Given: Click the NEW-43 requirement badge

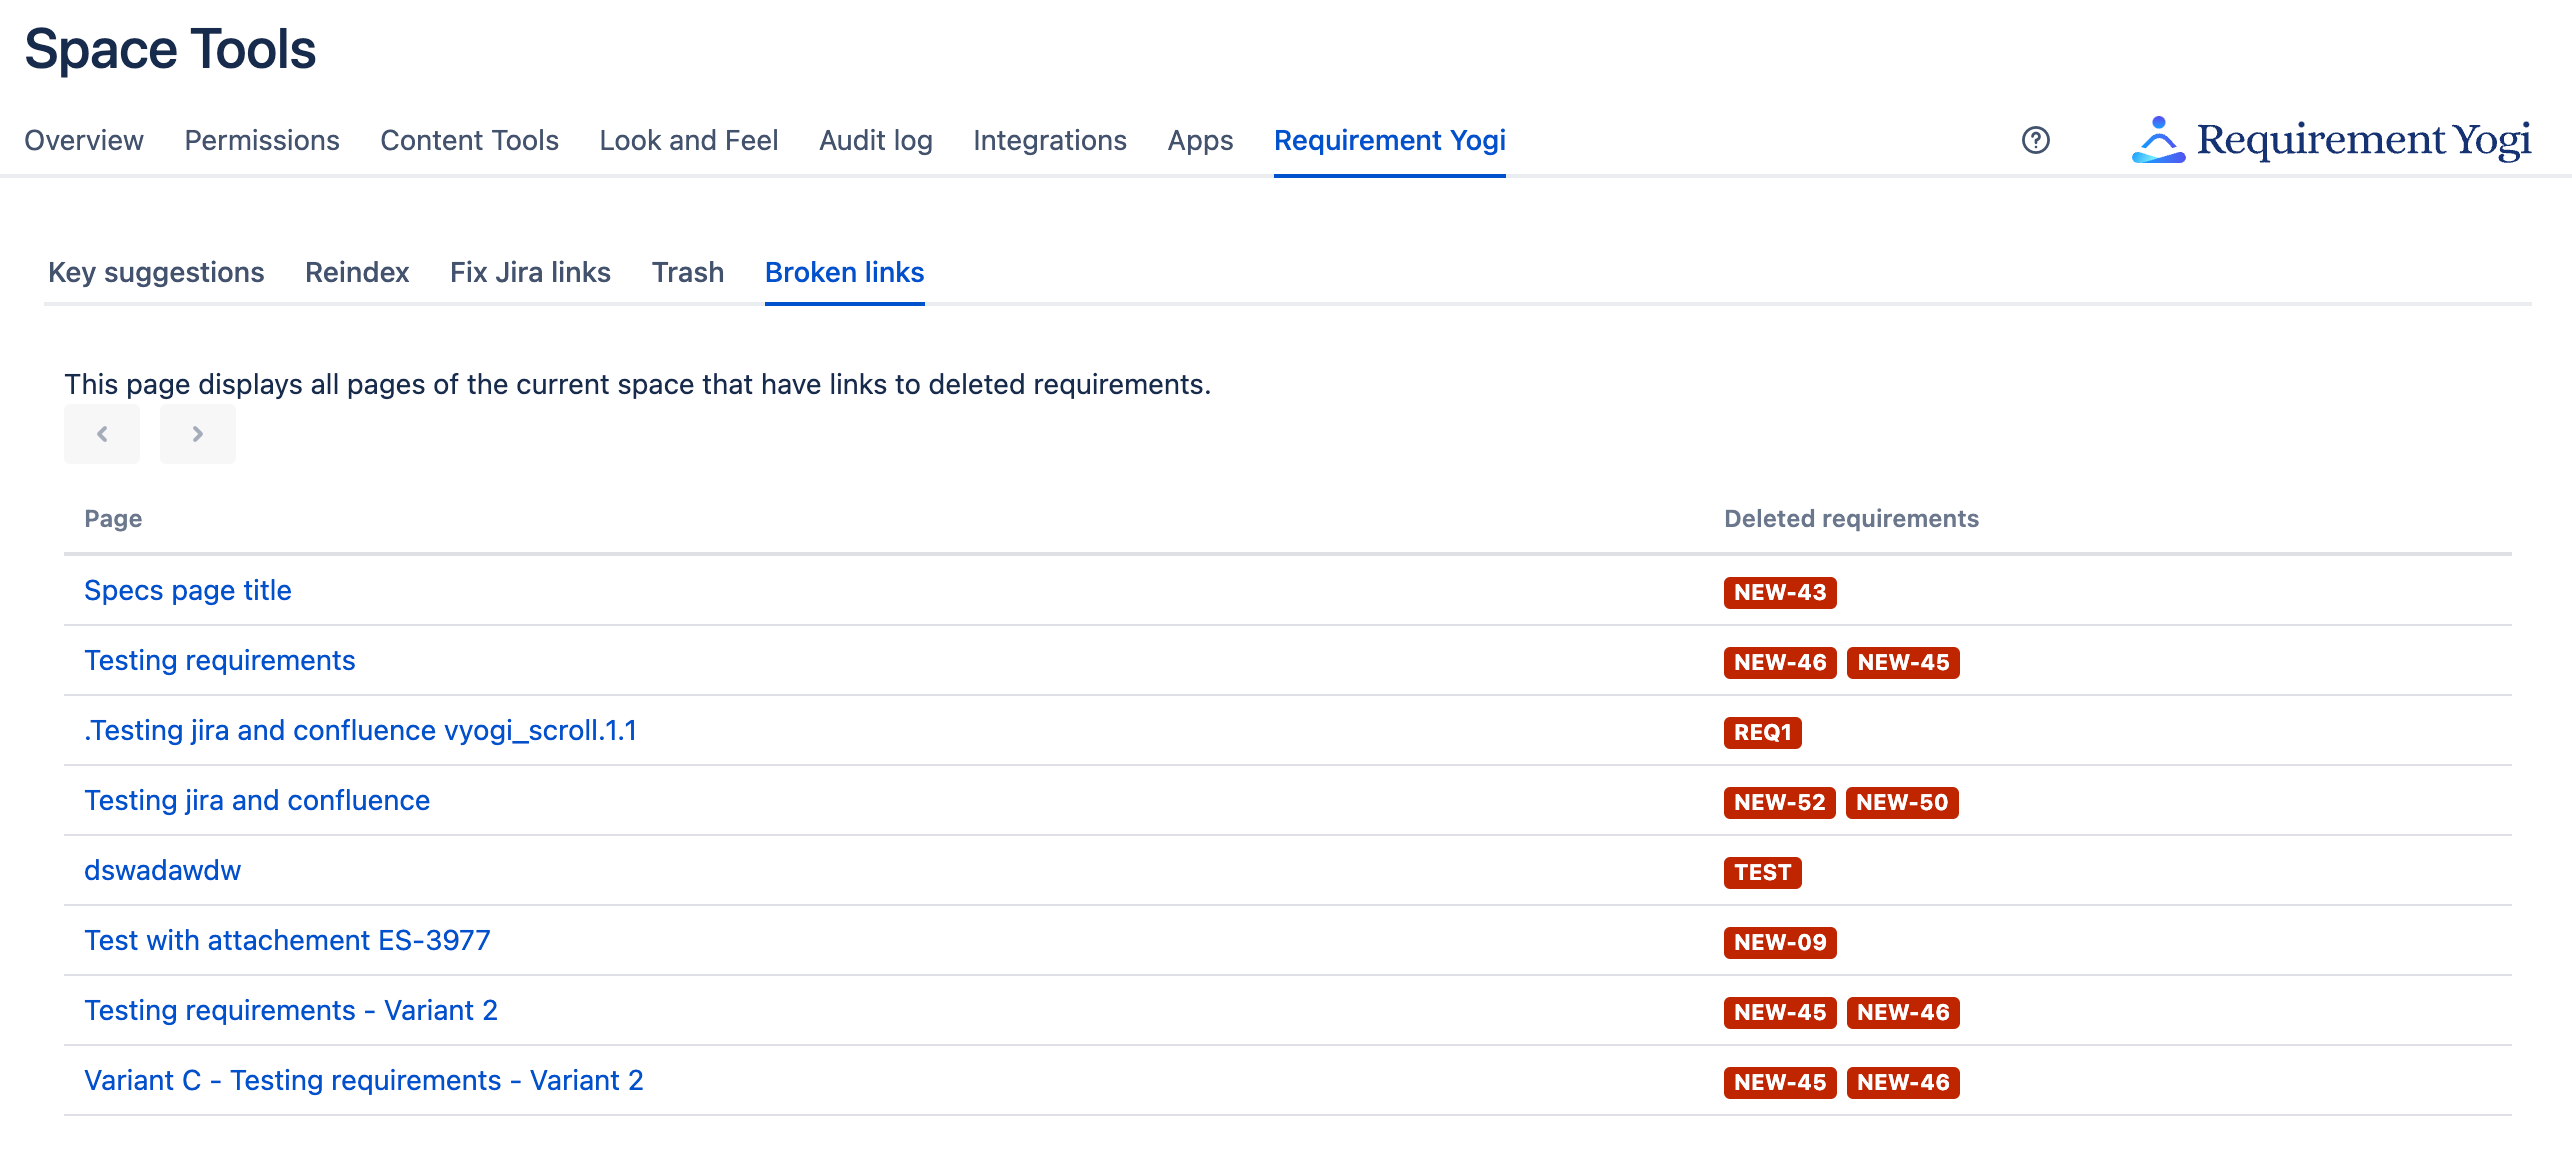Looking at the screenshot, I should tap(1779, 592).
